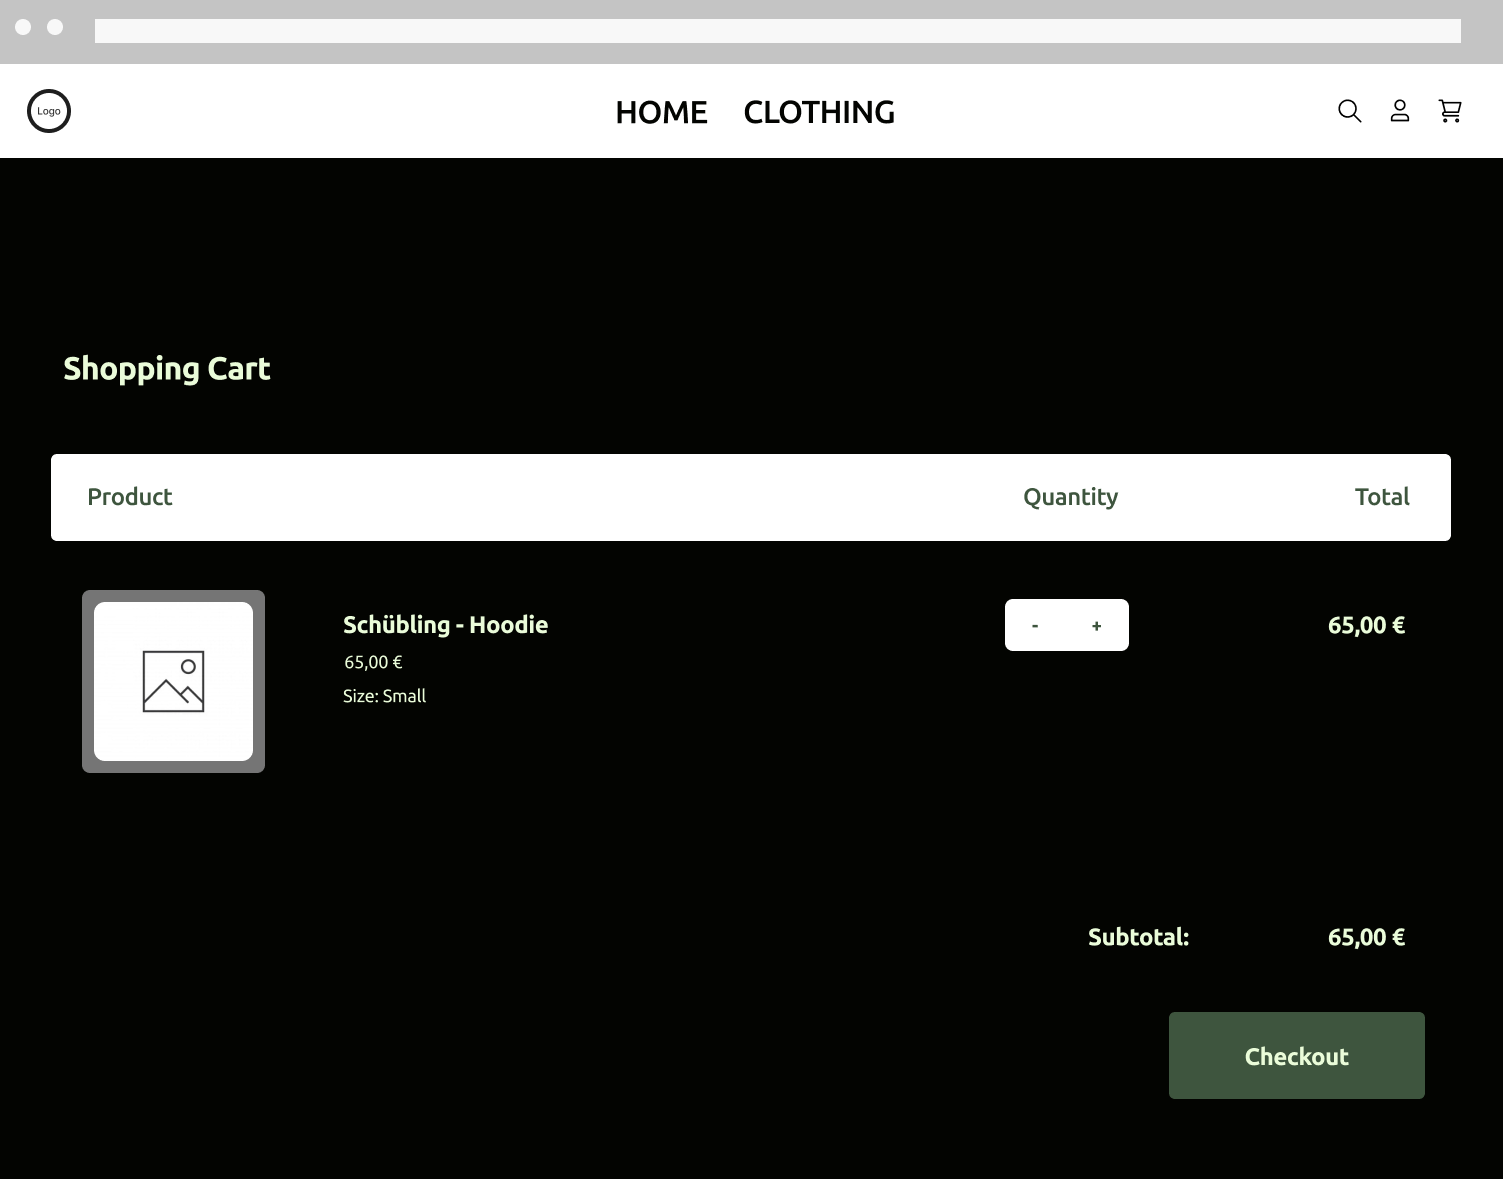Screen dimensions: 1503x1179
Task: Click the Total column header
Action: click(x=1382, y=497)
